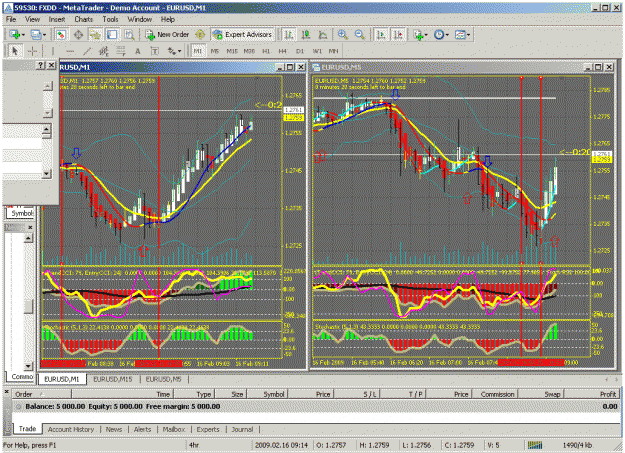Switch timeframe to M15

point(232,51)
